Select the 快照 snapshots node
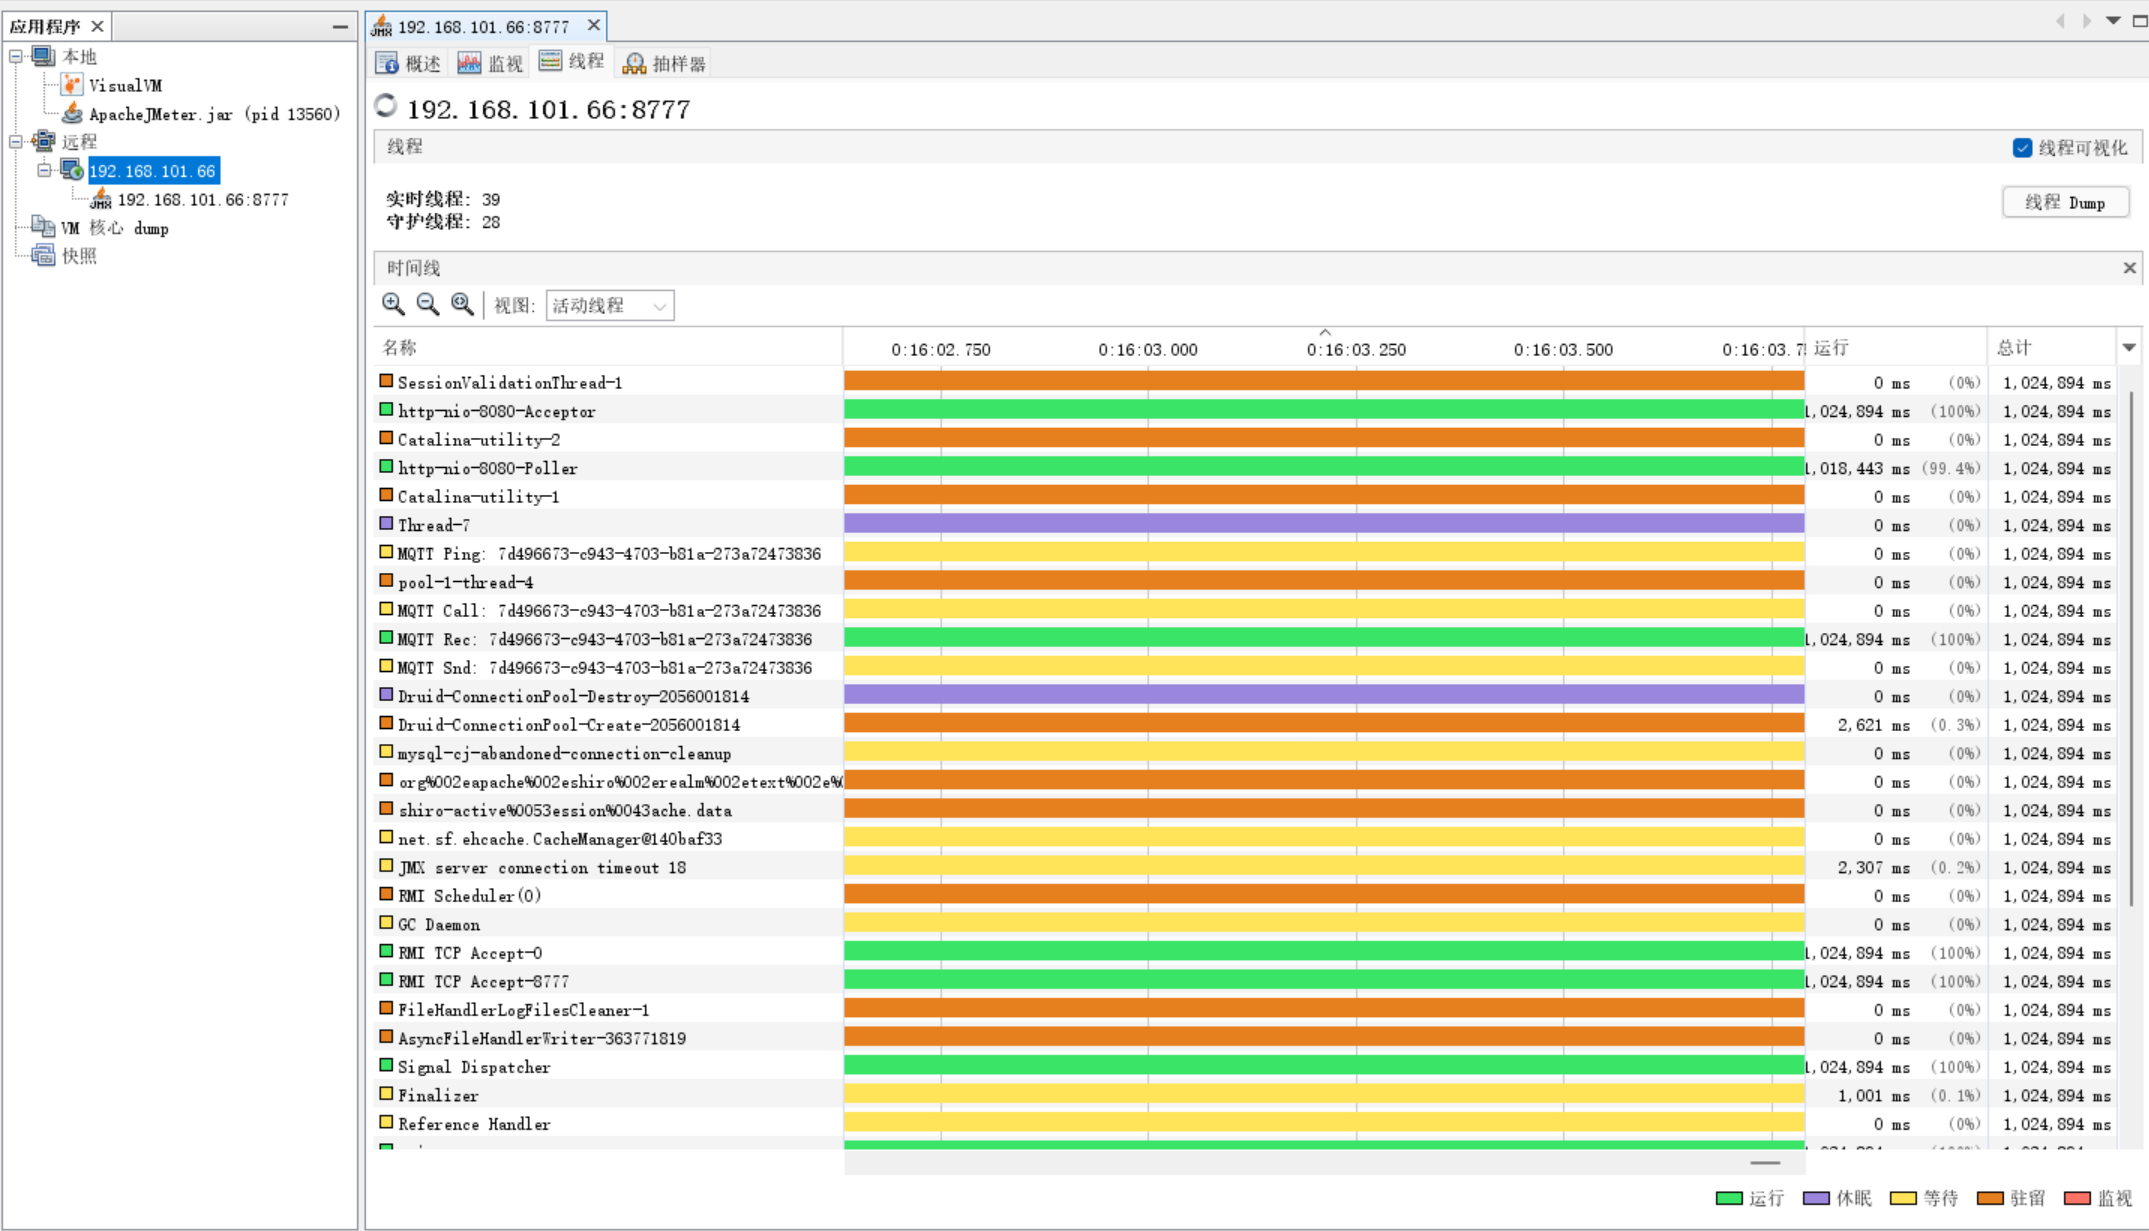The height and width of the screenshot is (1231, 2149). (78, 256)
